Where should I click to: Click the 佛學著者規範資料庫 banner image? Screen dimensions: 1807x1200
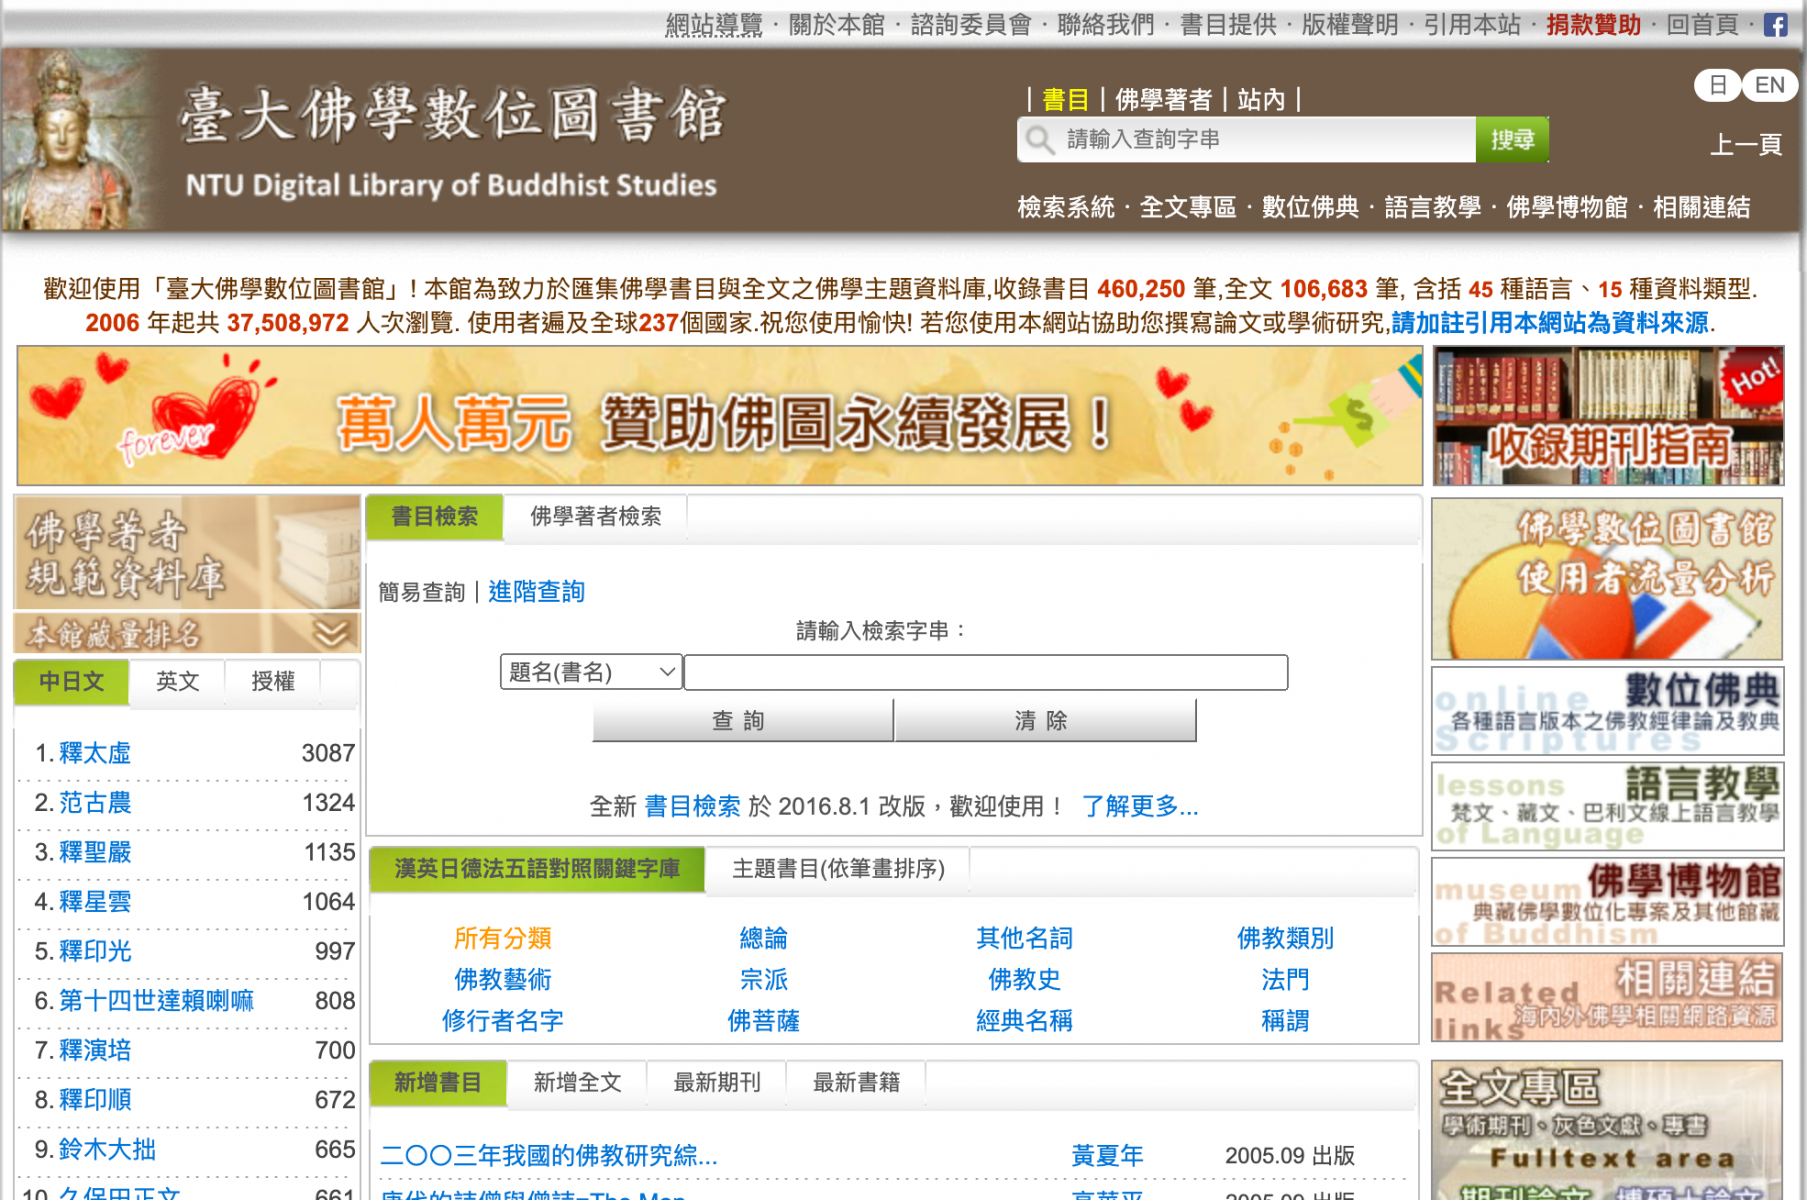tap(187, 552)
